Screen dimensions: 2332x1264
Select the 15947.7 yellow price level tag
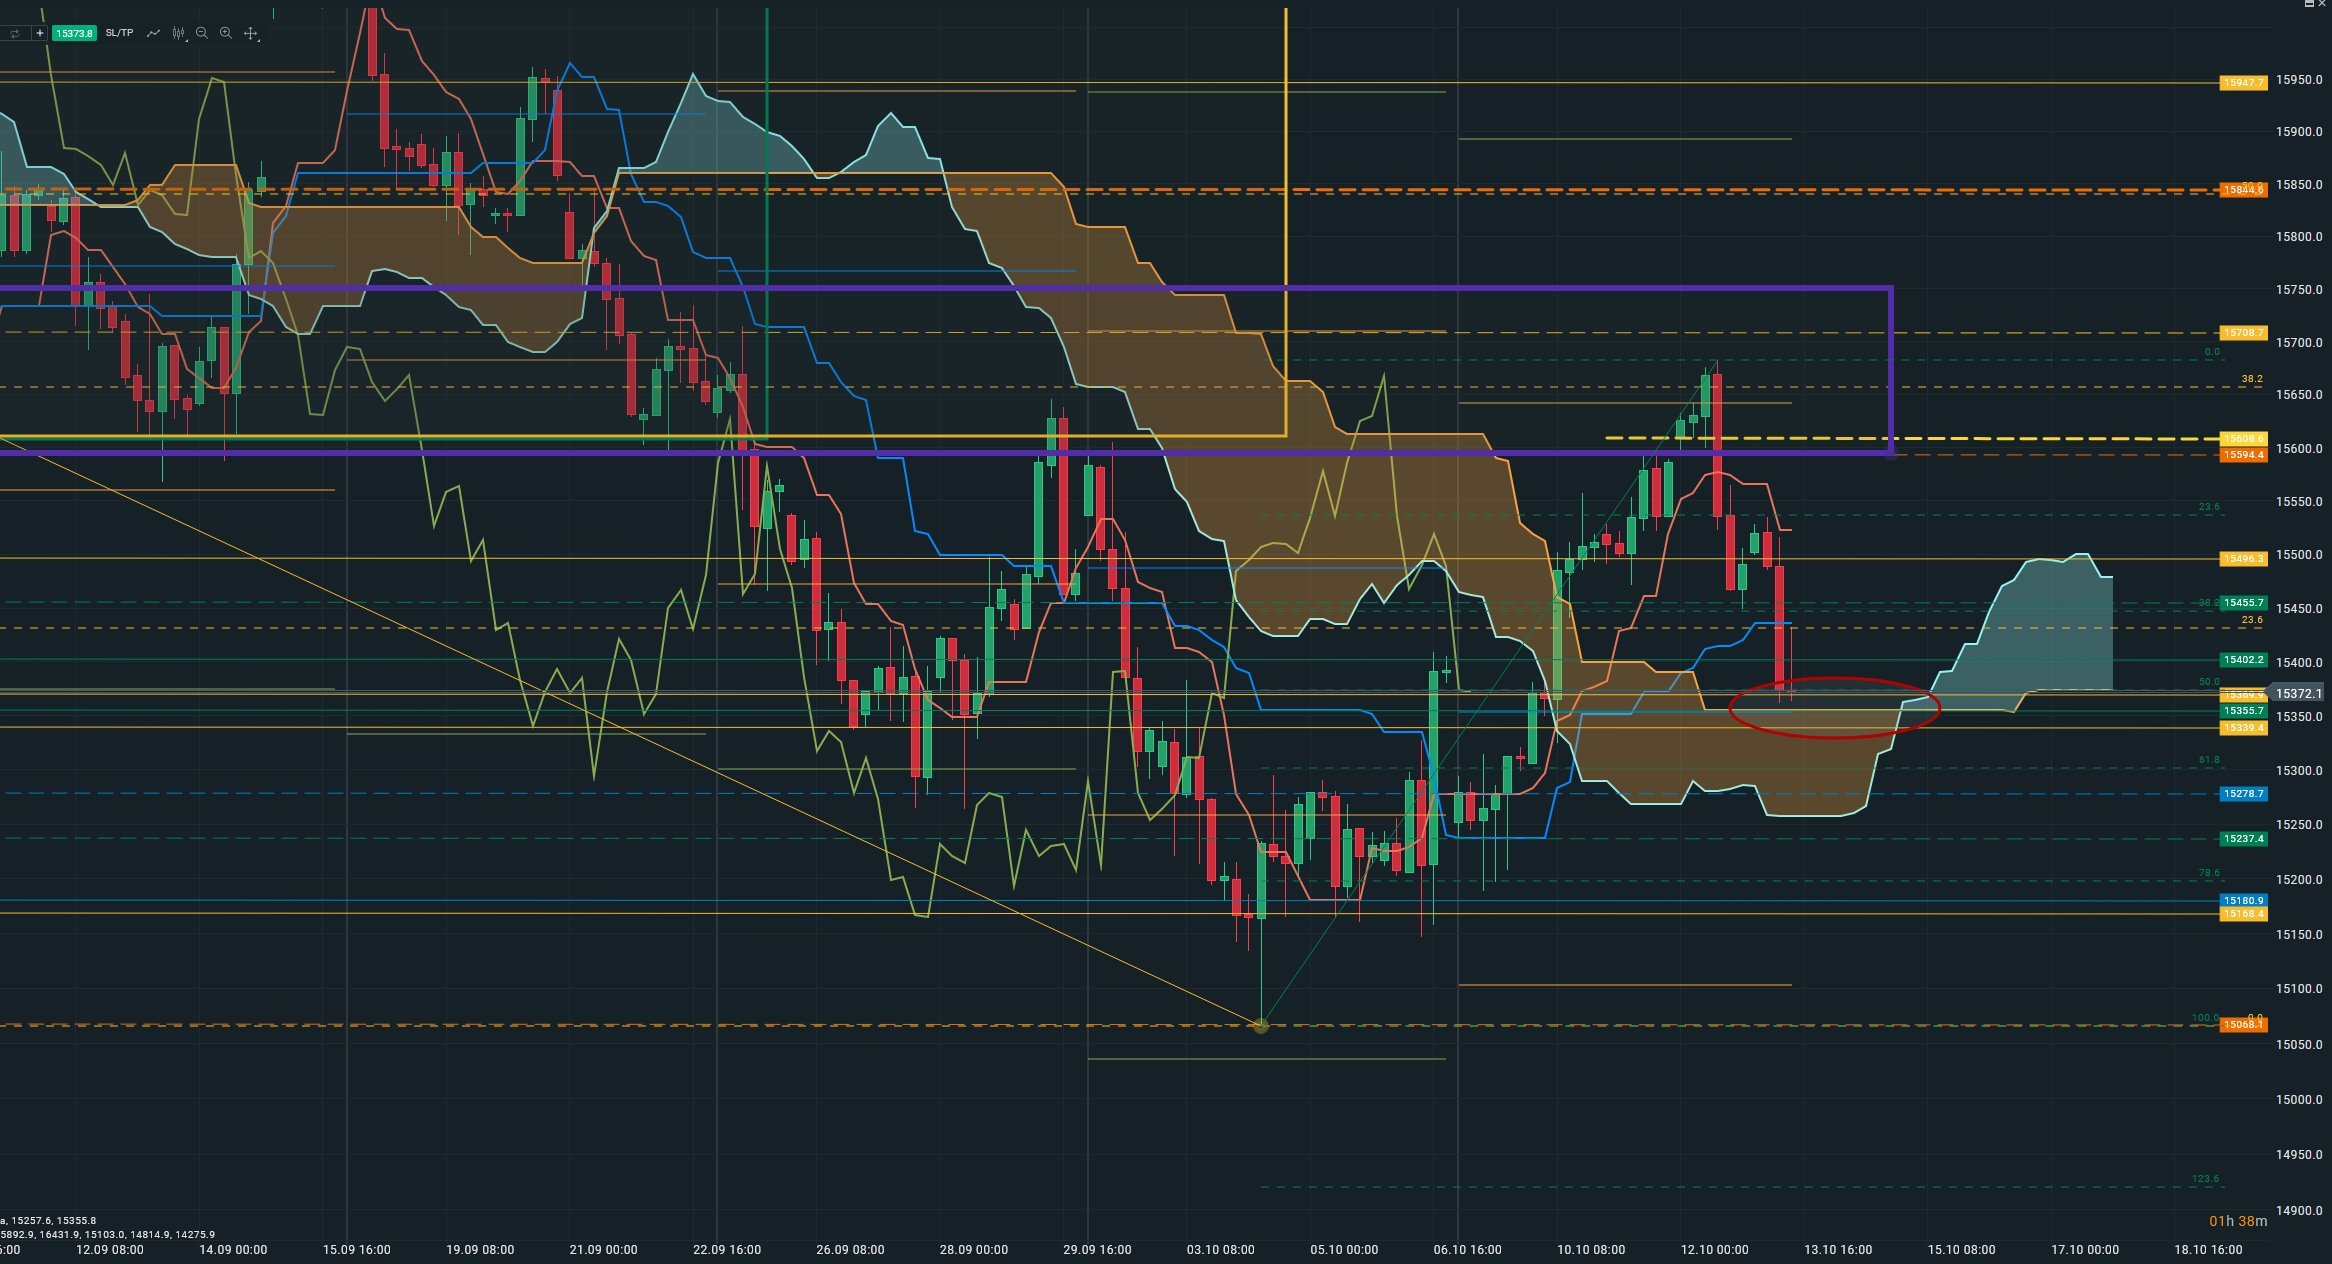2242,83
